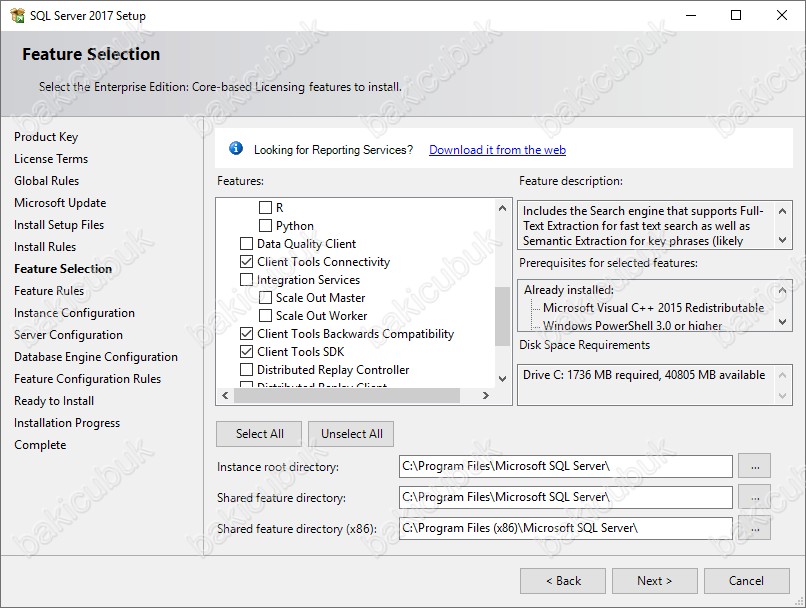The height and width of the screenshot is (608, 806).
Task: Select Install Setup Files step
Action: point(59,225)
